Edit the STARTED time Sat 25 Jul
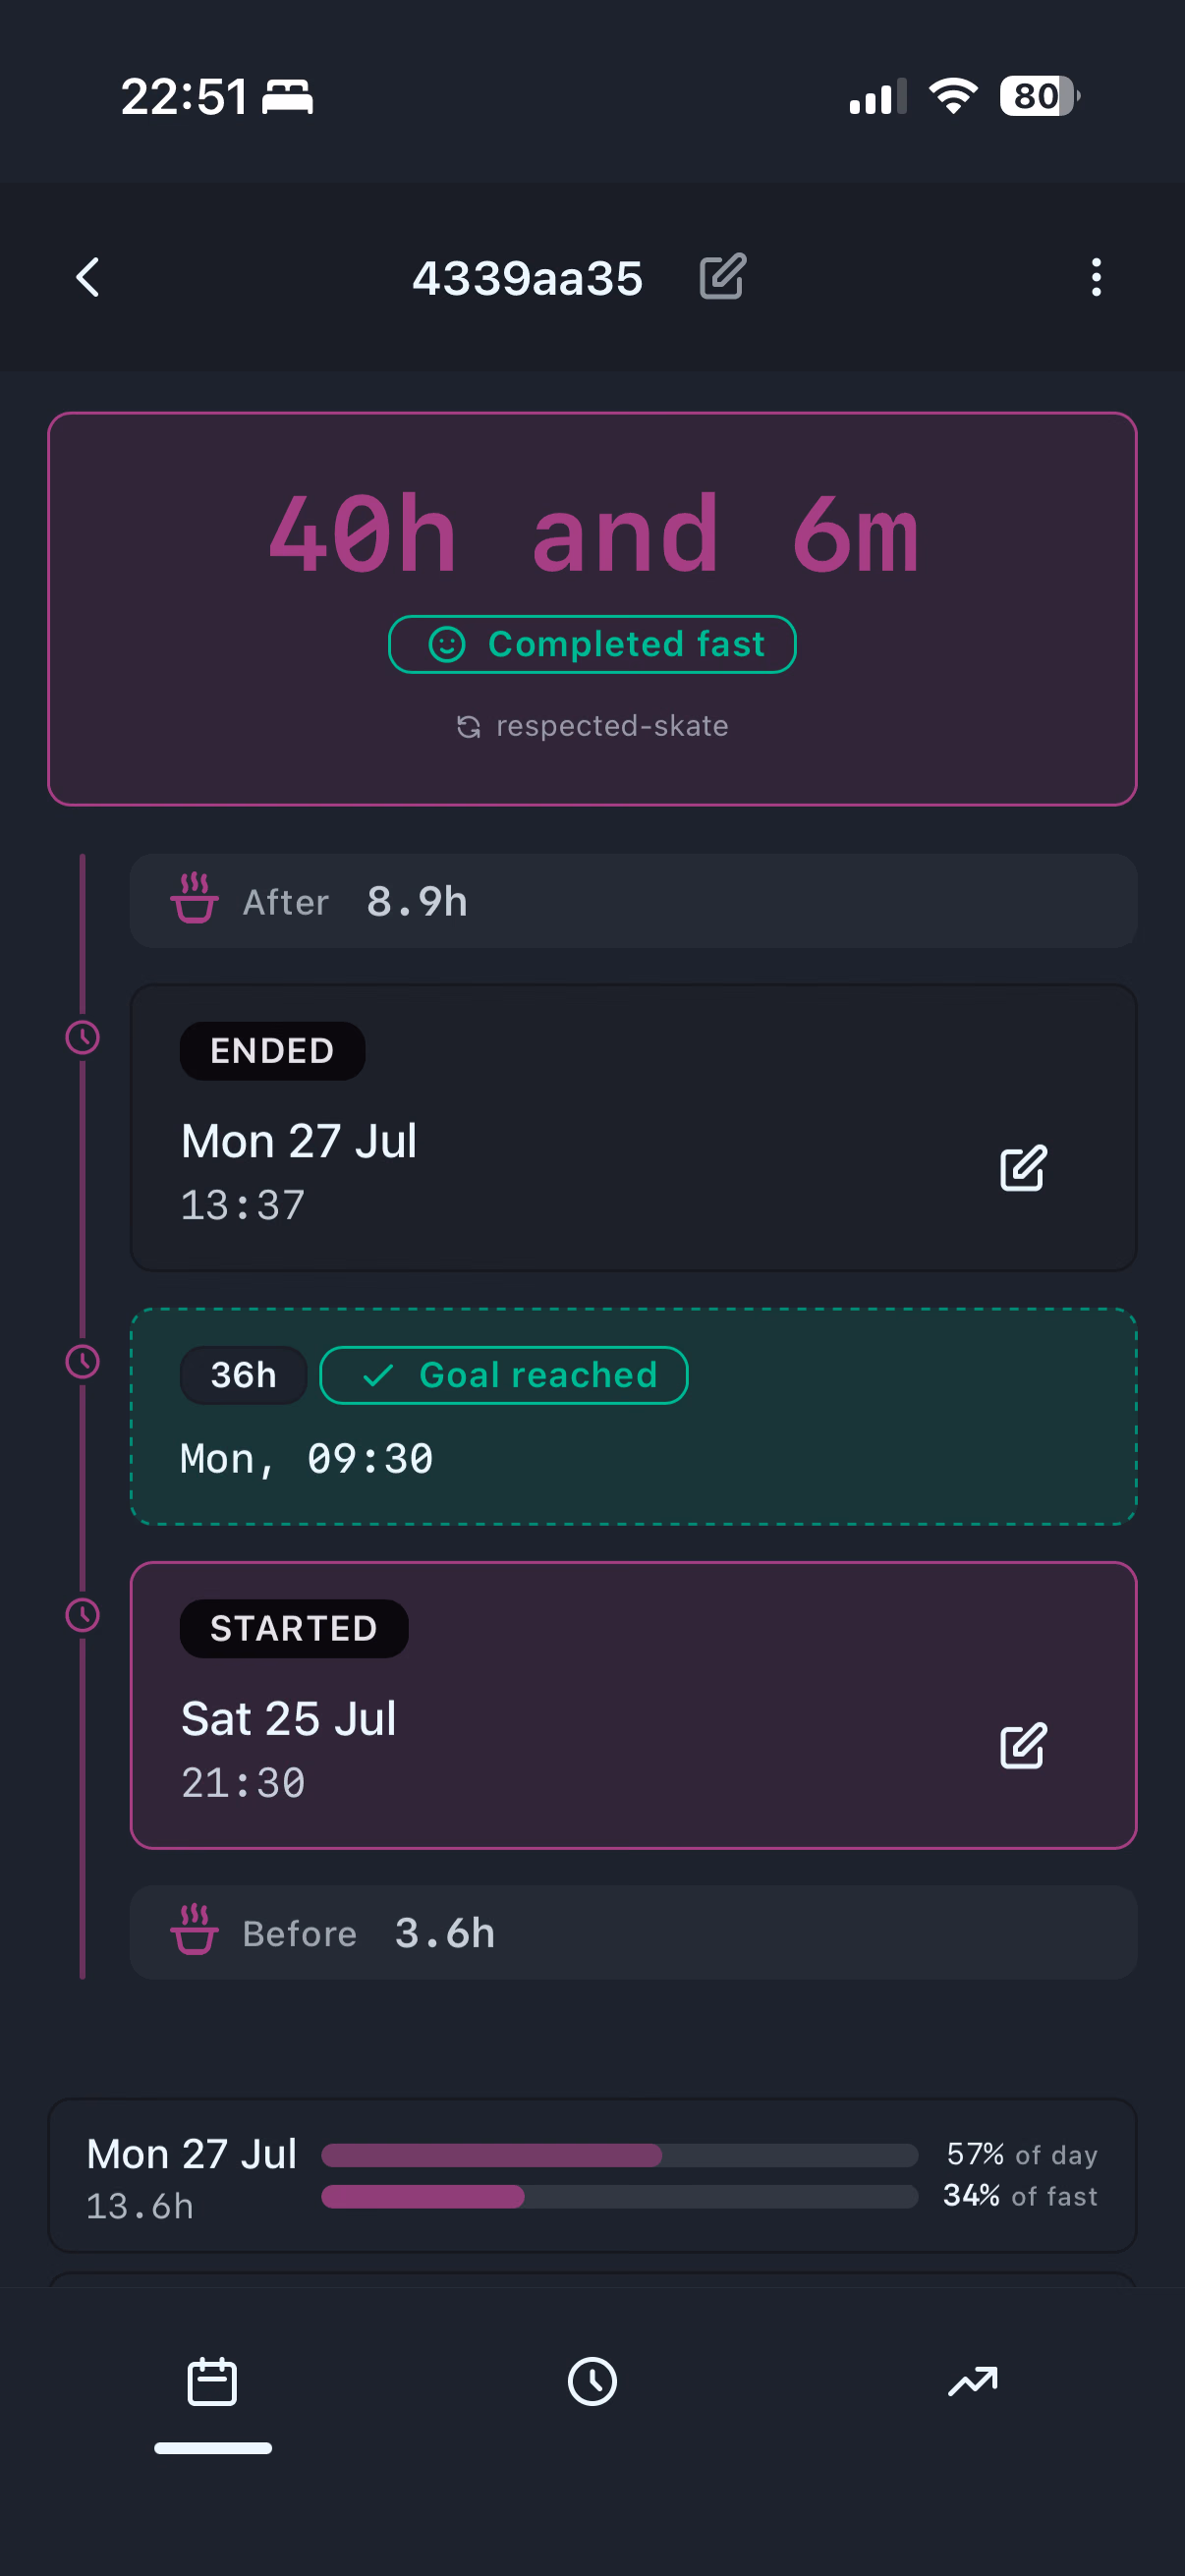 point(1022,1746)
